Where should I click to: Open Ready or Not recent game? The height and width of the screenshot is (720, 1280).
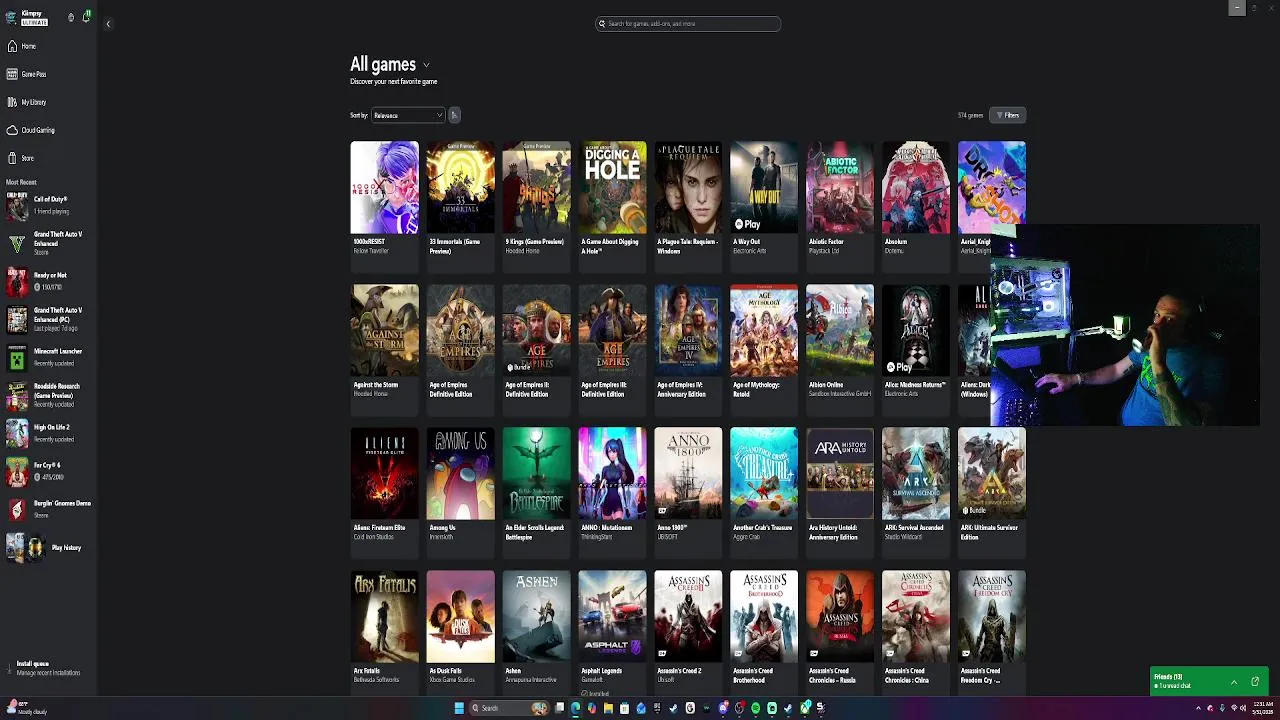(x=48, y=281)
